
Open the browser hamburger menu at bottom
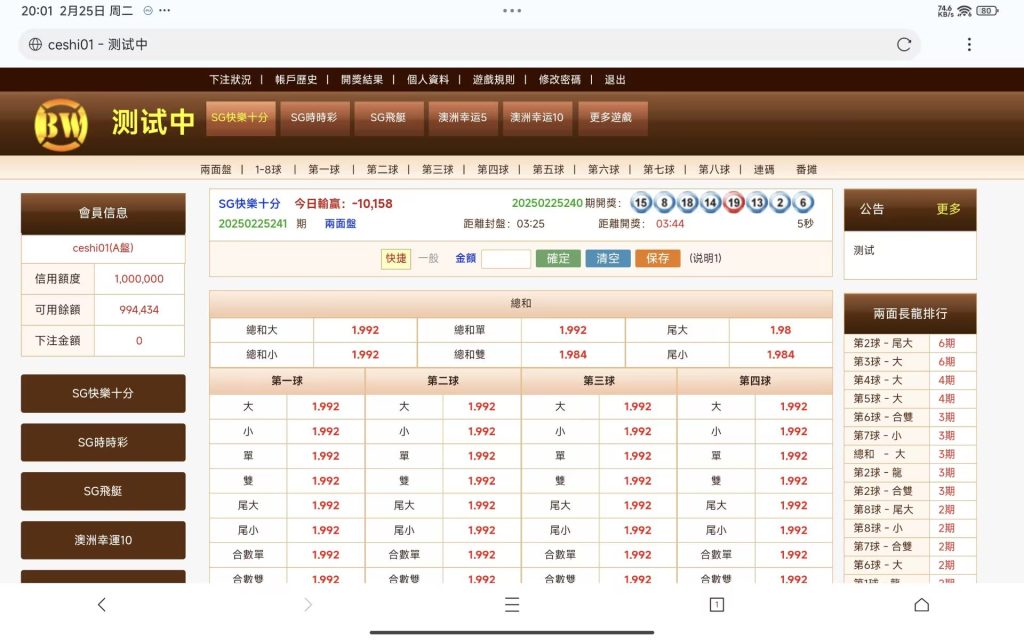tap(512, 605)
